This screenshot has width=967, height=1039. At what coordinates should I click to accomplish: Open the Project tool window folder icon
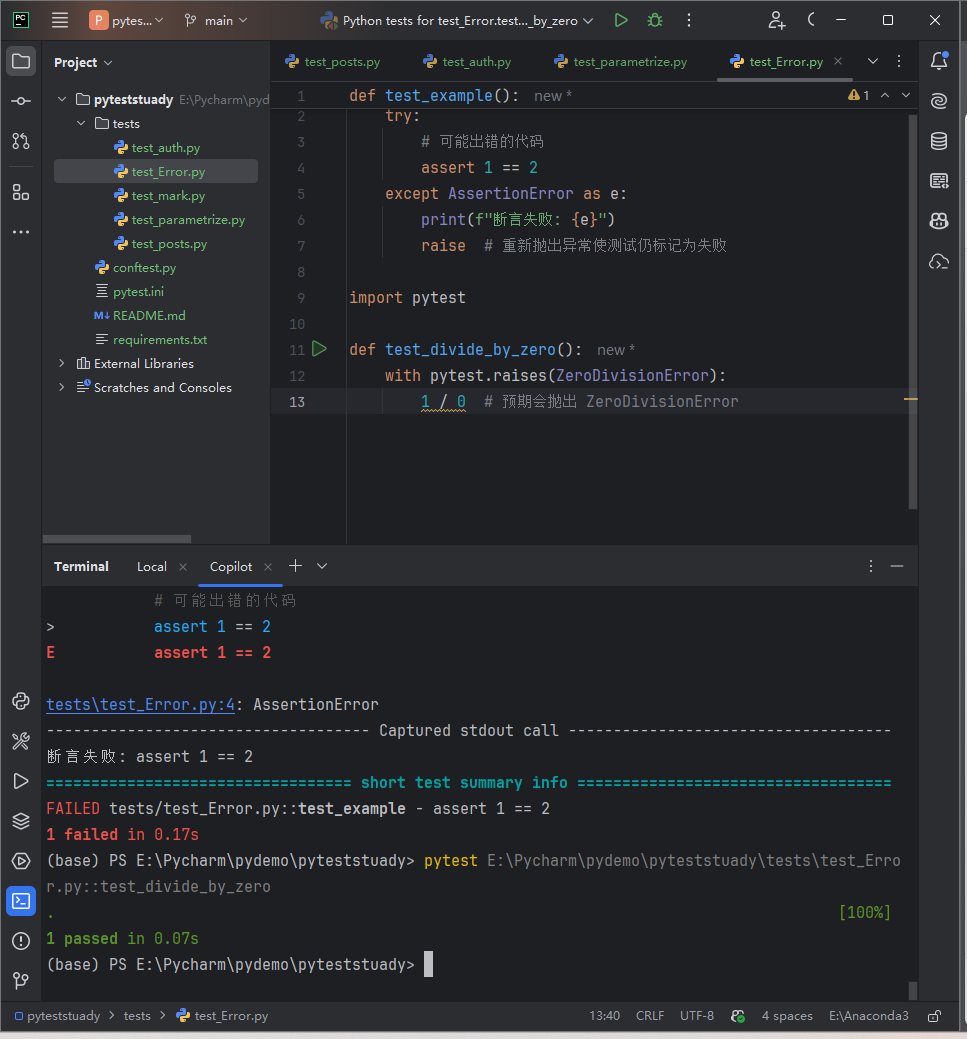coord(21,62)
